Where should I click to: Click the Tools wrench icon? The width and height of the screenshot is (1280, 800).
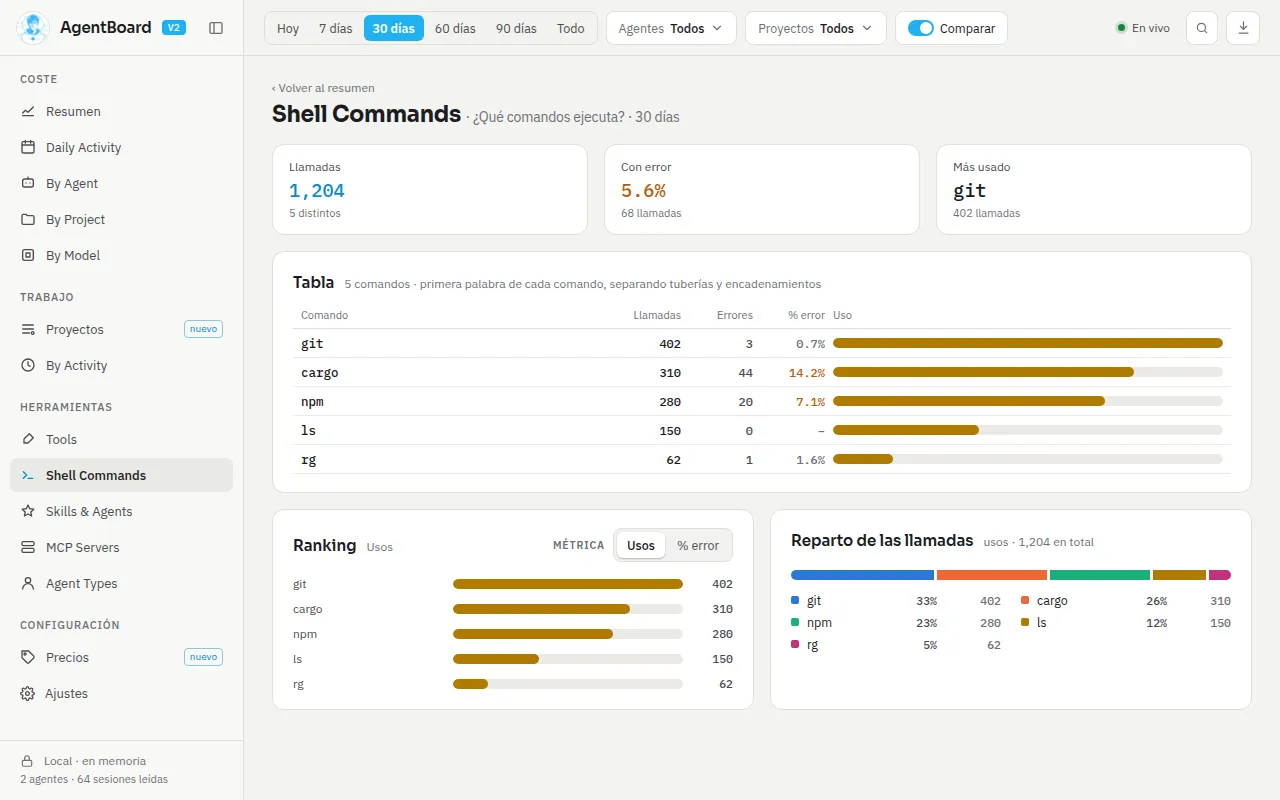click(x=28, y=440)
